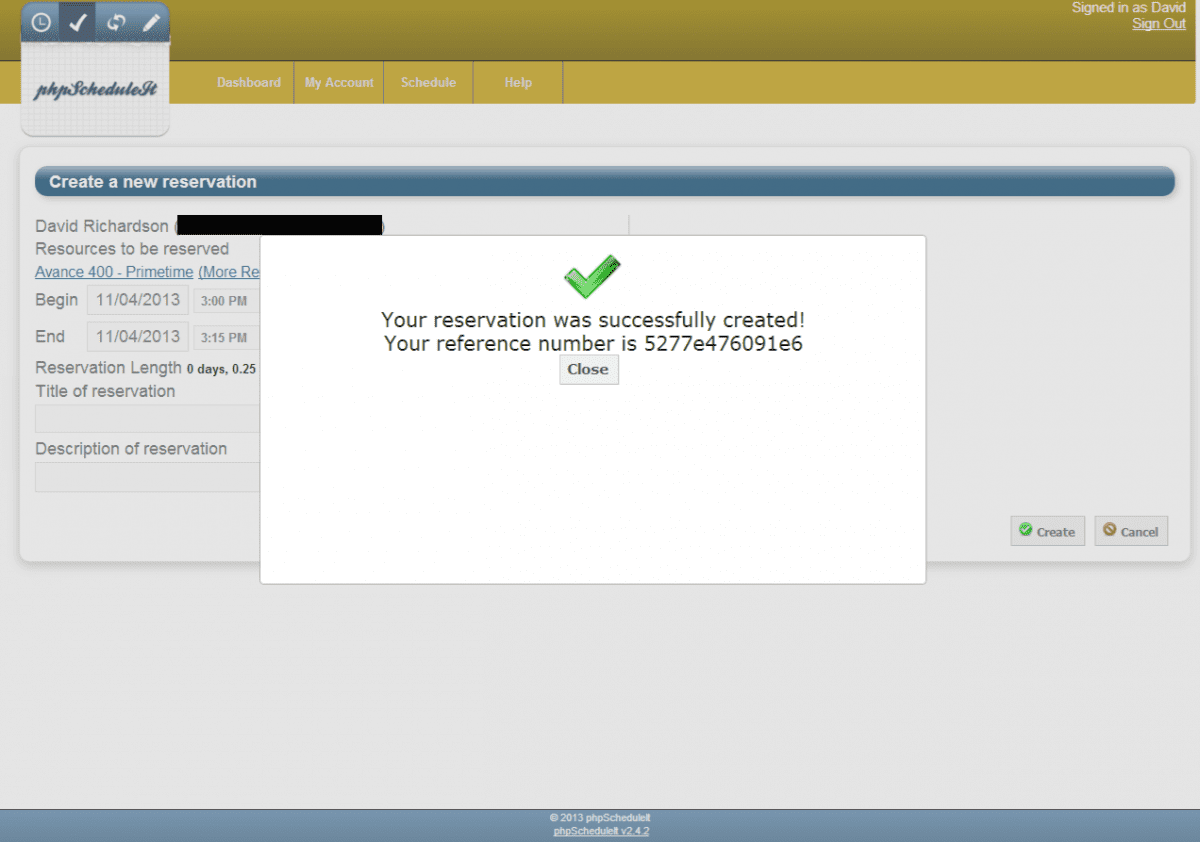Image resolution: width=1200 pixels, height=842 pixels.
Task: Open the Help menu
Action: [518, 83]
